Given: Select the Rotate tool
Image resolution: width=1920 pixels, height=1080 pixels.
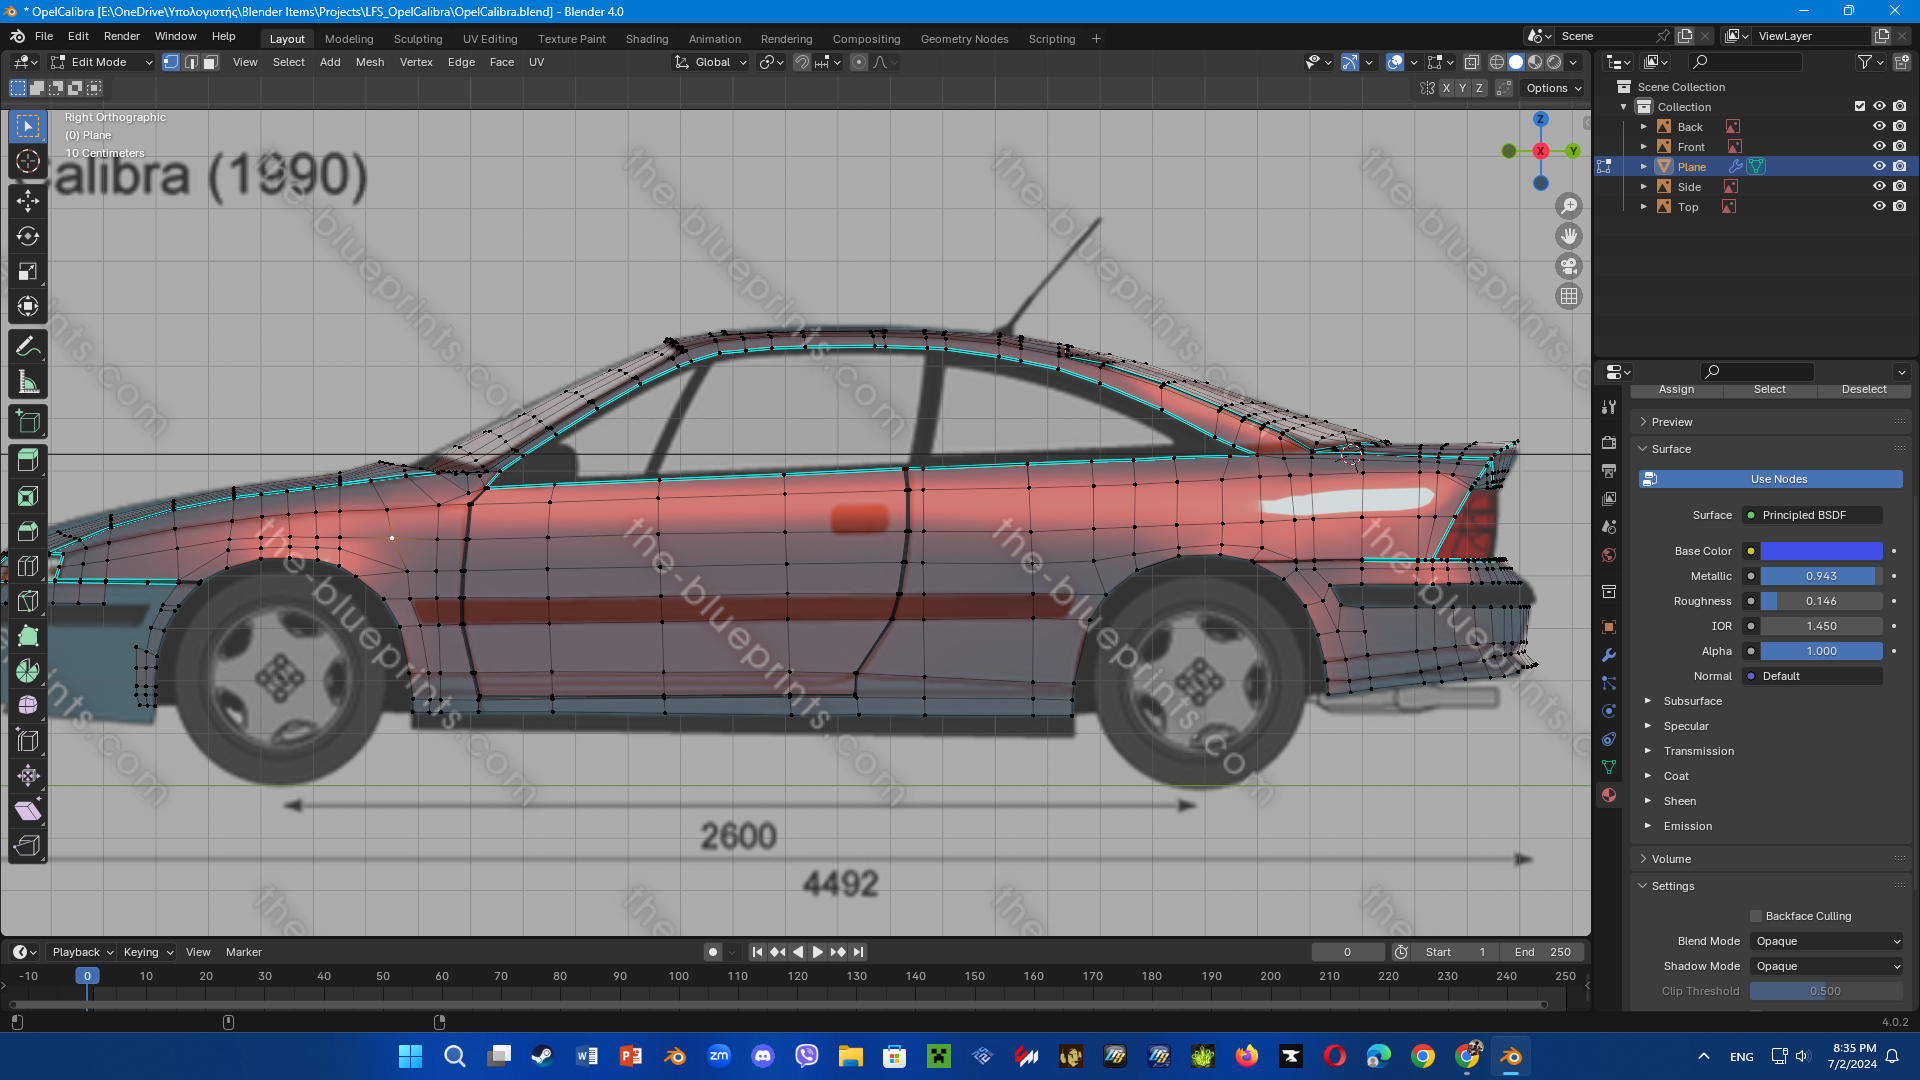Looking at the screenshot, I should coord(28,236).
